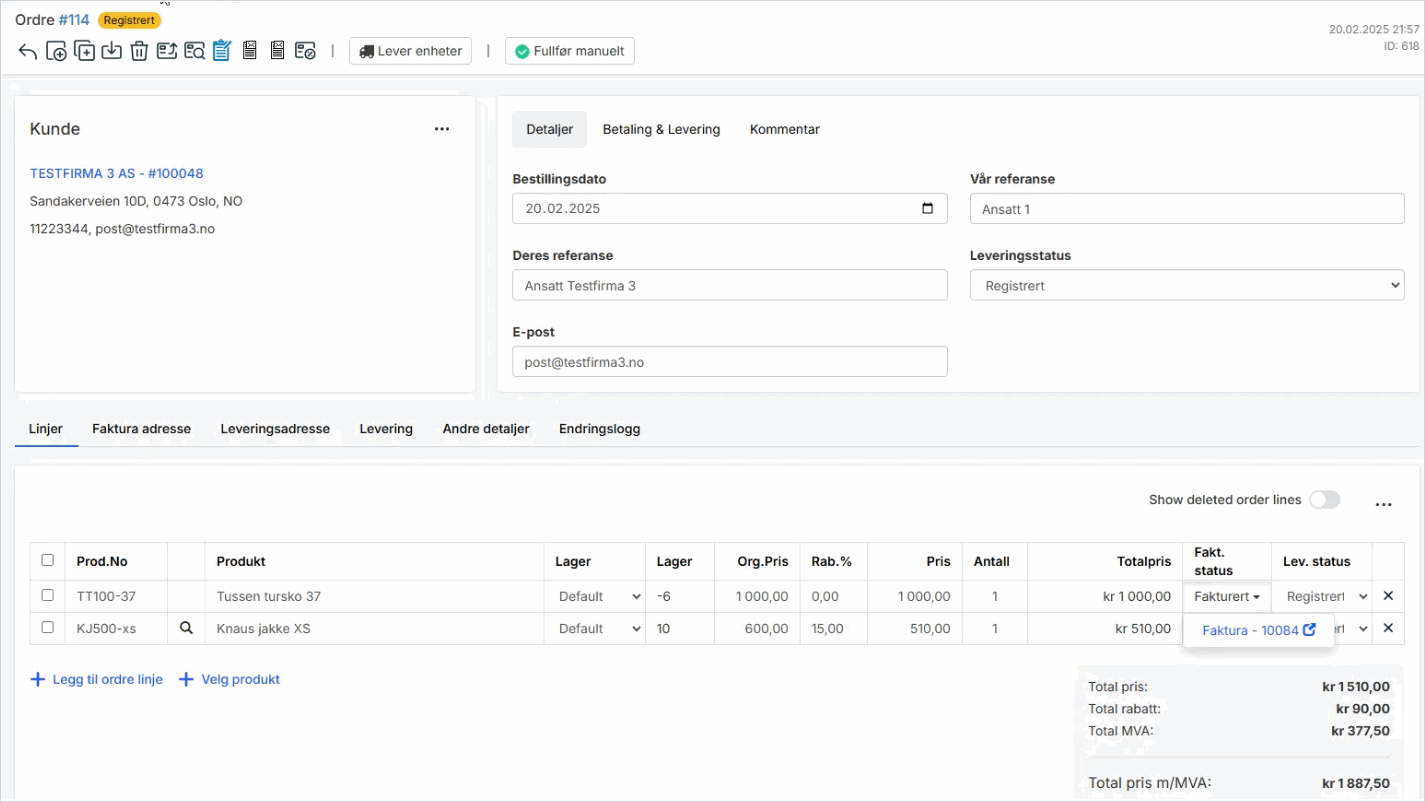Image resolution: width=1425 pixels, height=802 pixels.
Task: Tick the select-all checkbox in table header
Action: (47, 560)
